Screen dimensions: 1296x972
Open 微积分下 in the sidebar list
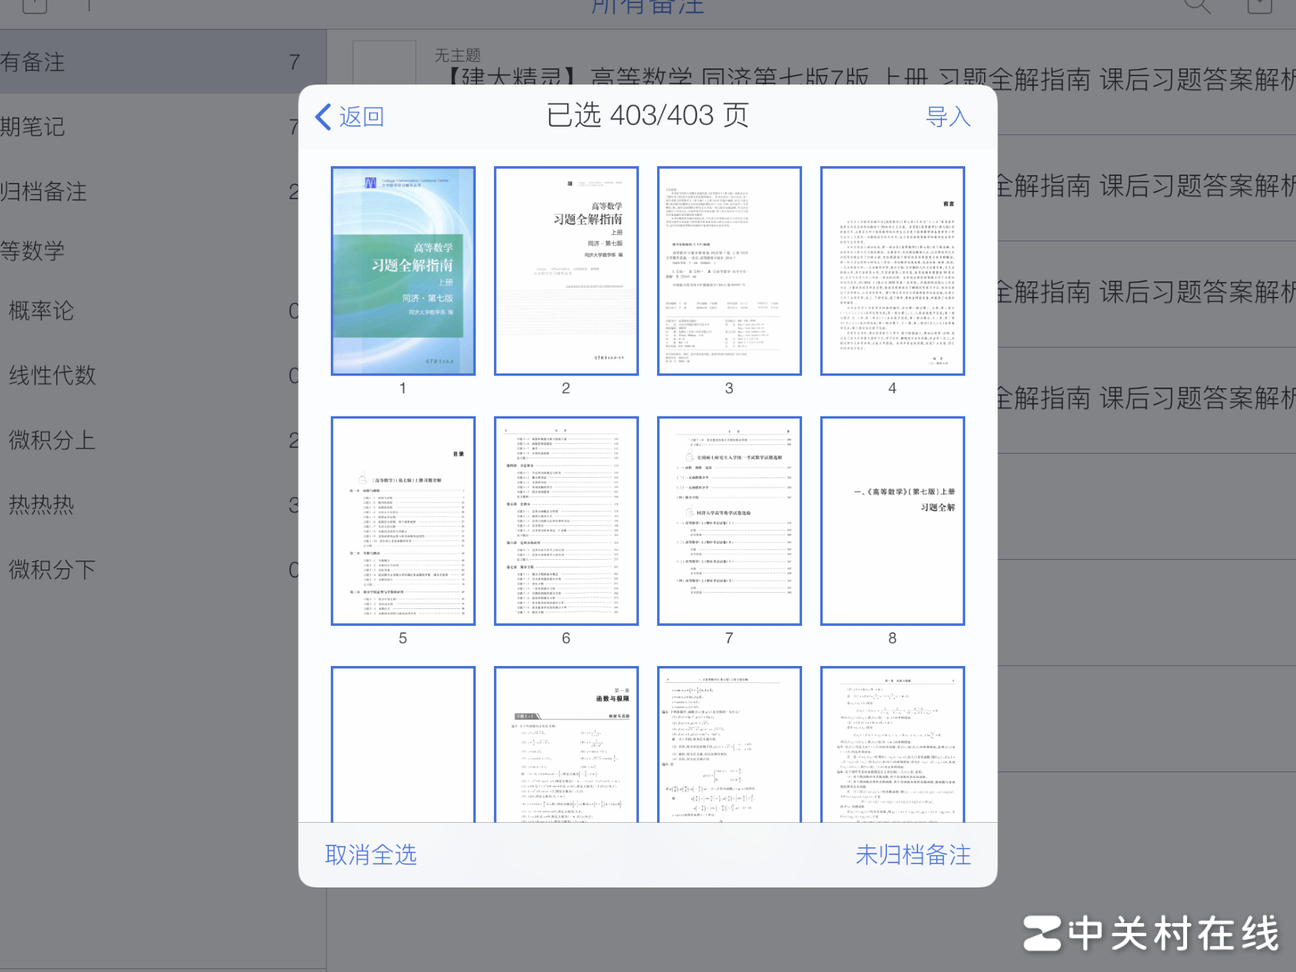[x=53, y=569]
